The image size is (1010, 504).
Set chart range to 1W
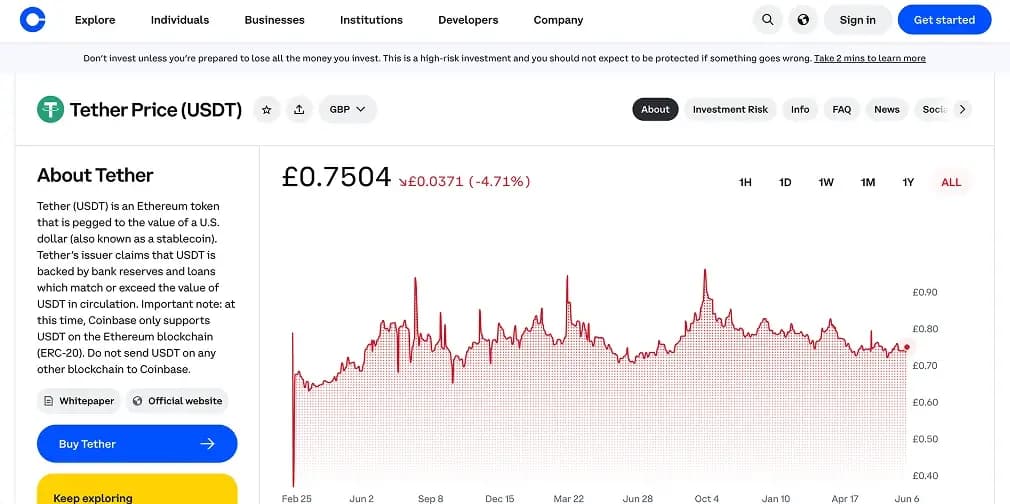826,182
